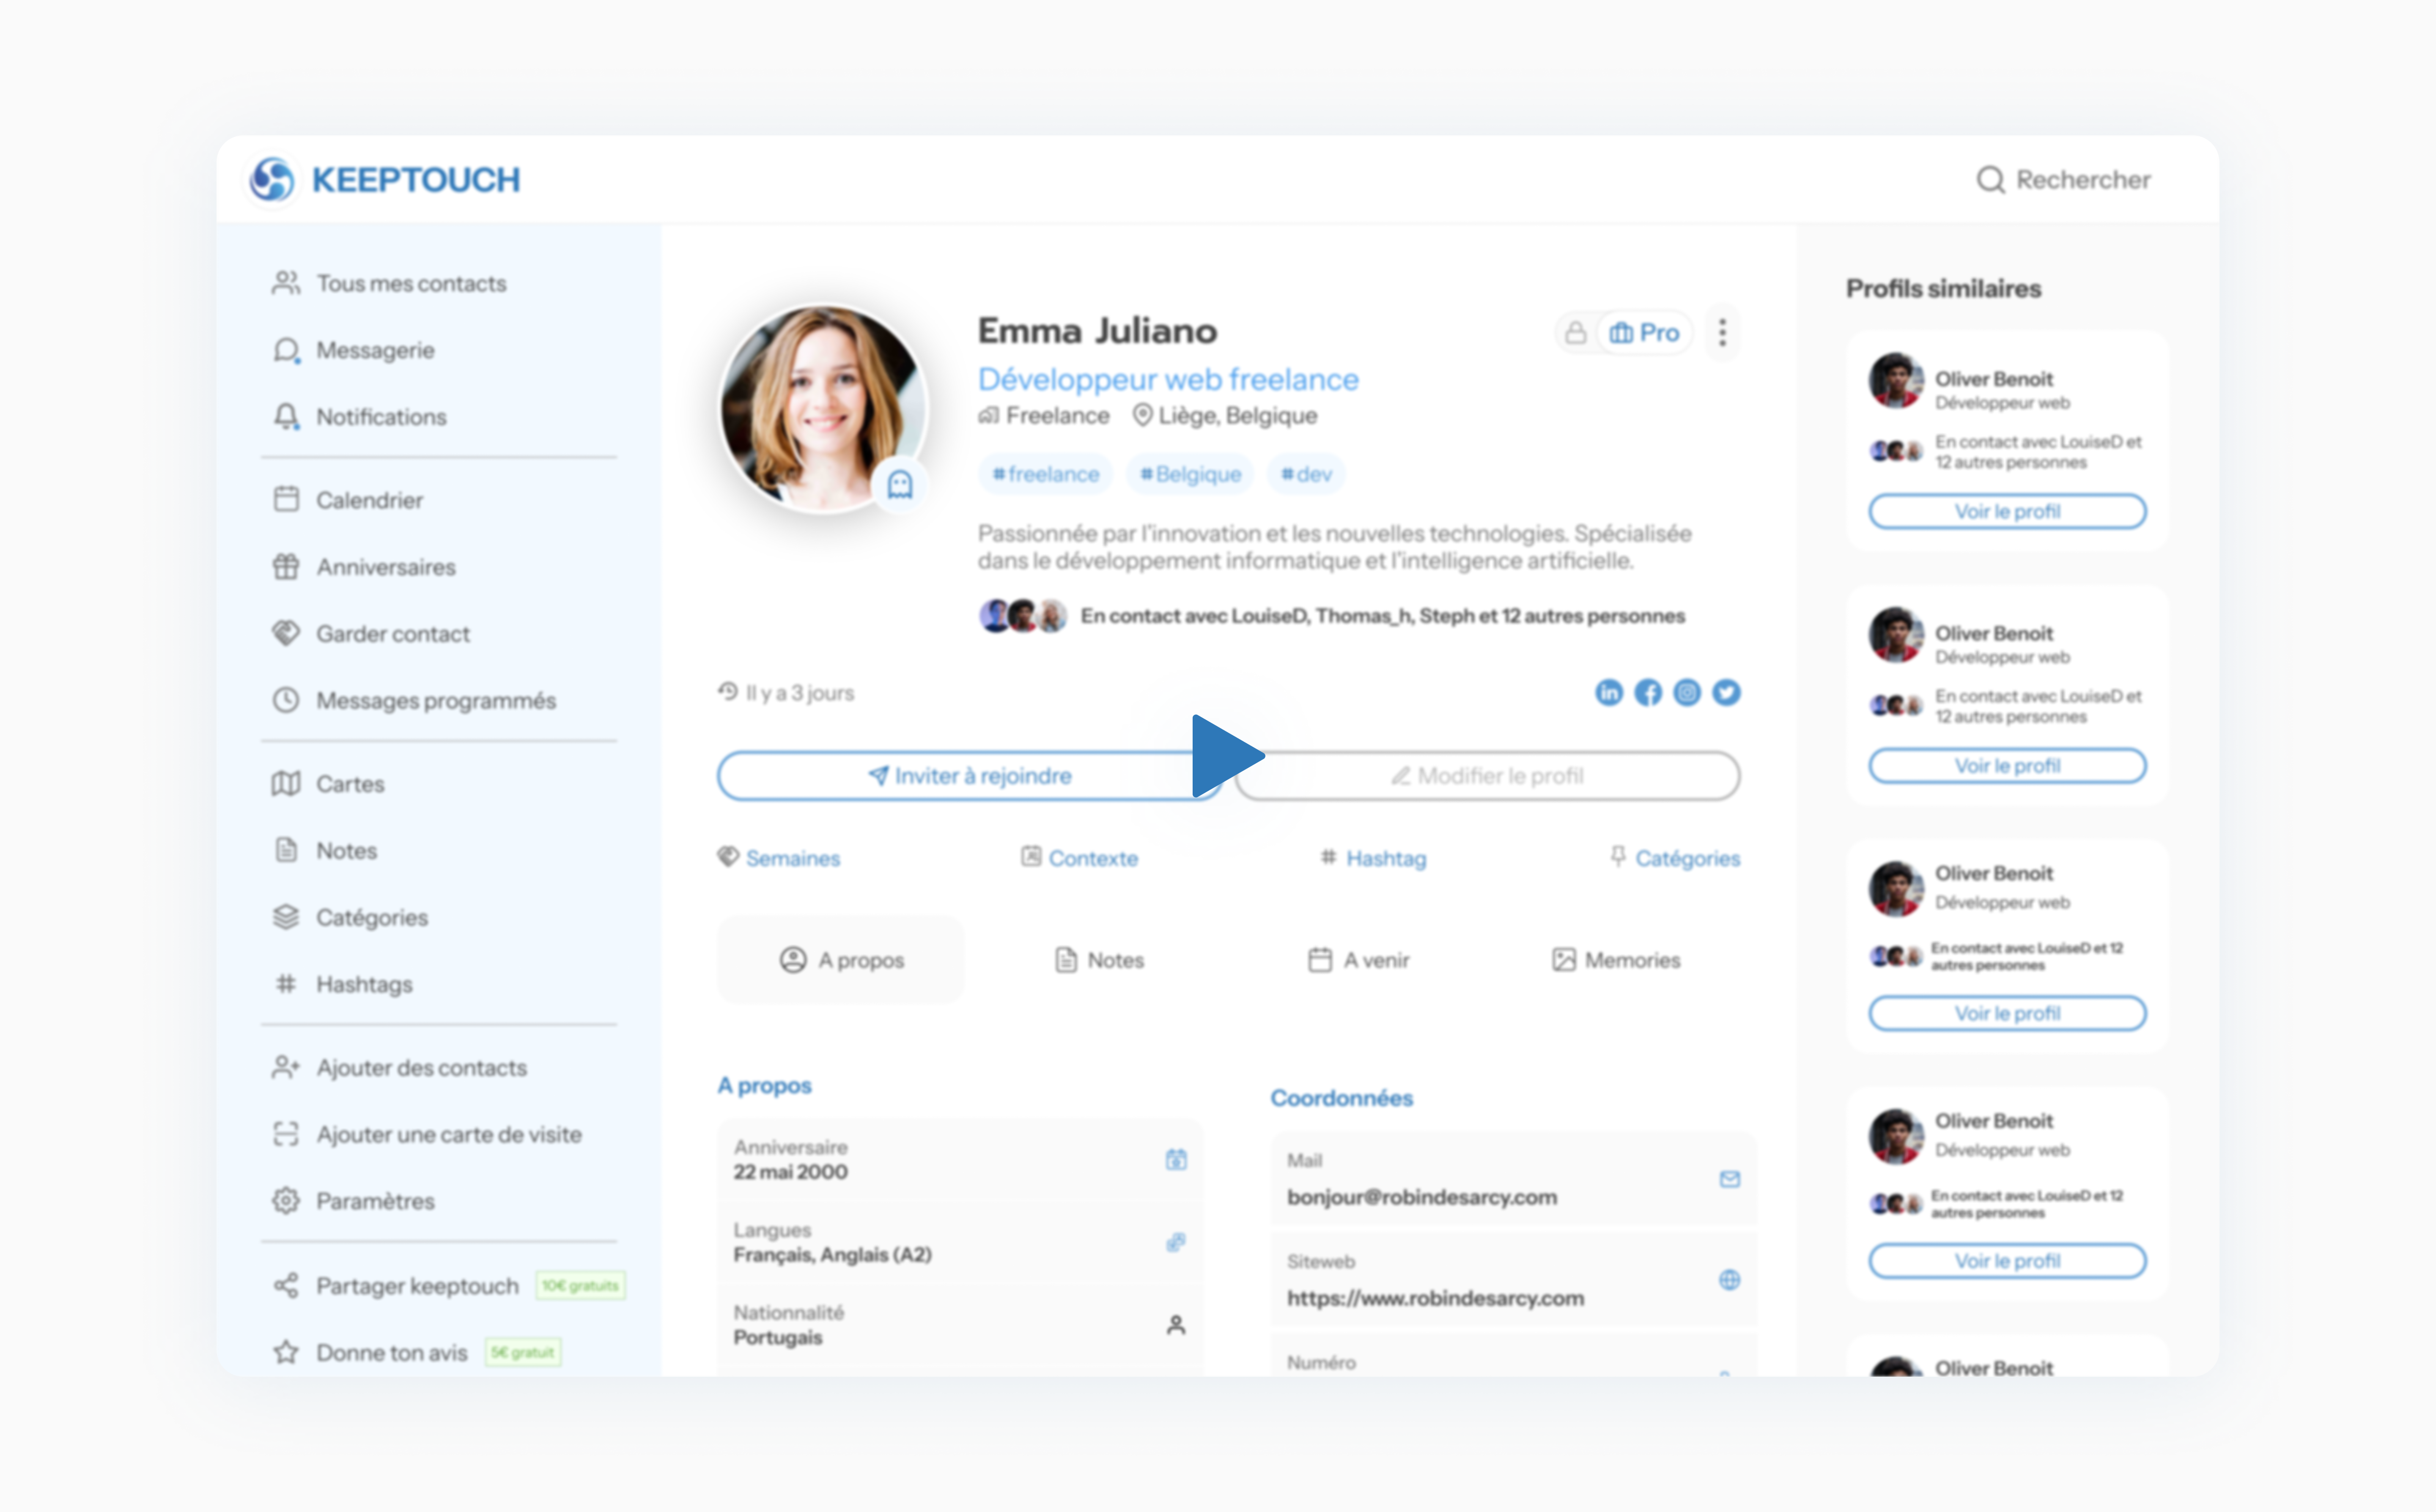Click the Rechercher search field
Viewport: 2436px width, 1512px height.
tap(2065, 180)
